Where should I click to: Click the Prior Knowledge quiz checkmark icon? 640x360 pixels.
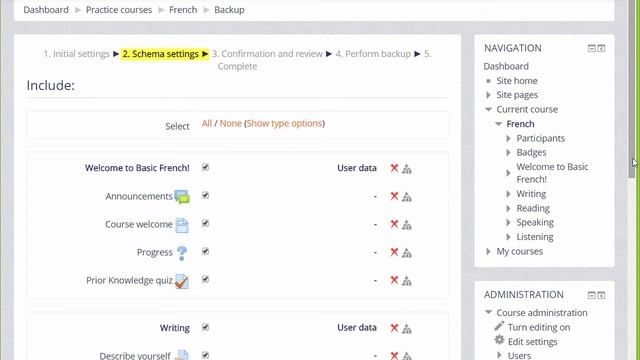pos(182,281)
